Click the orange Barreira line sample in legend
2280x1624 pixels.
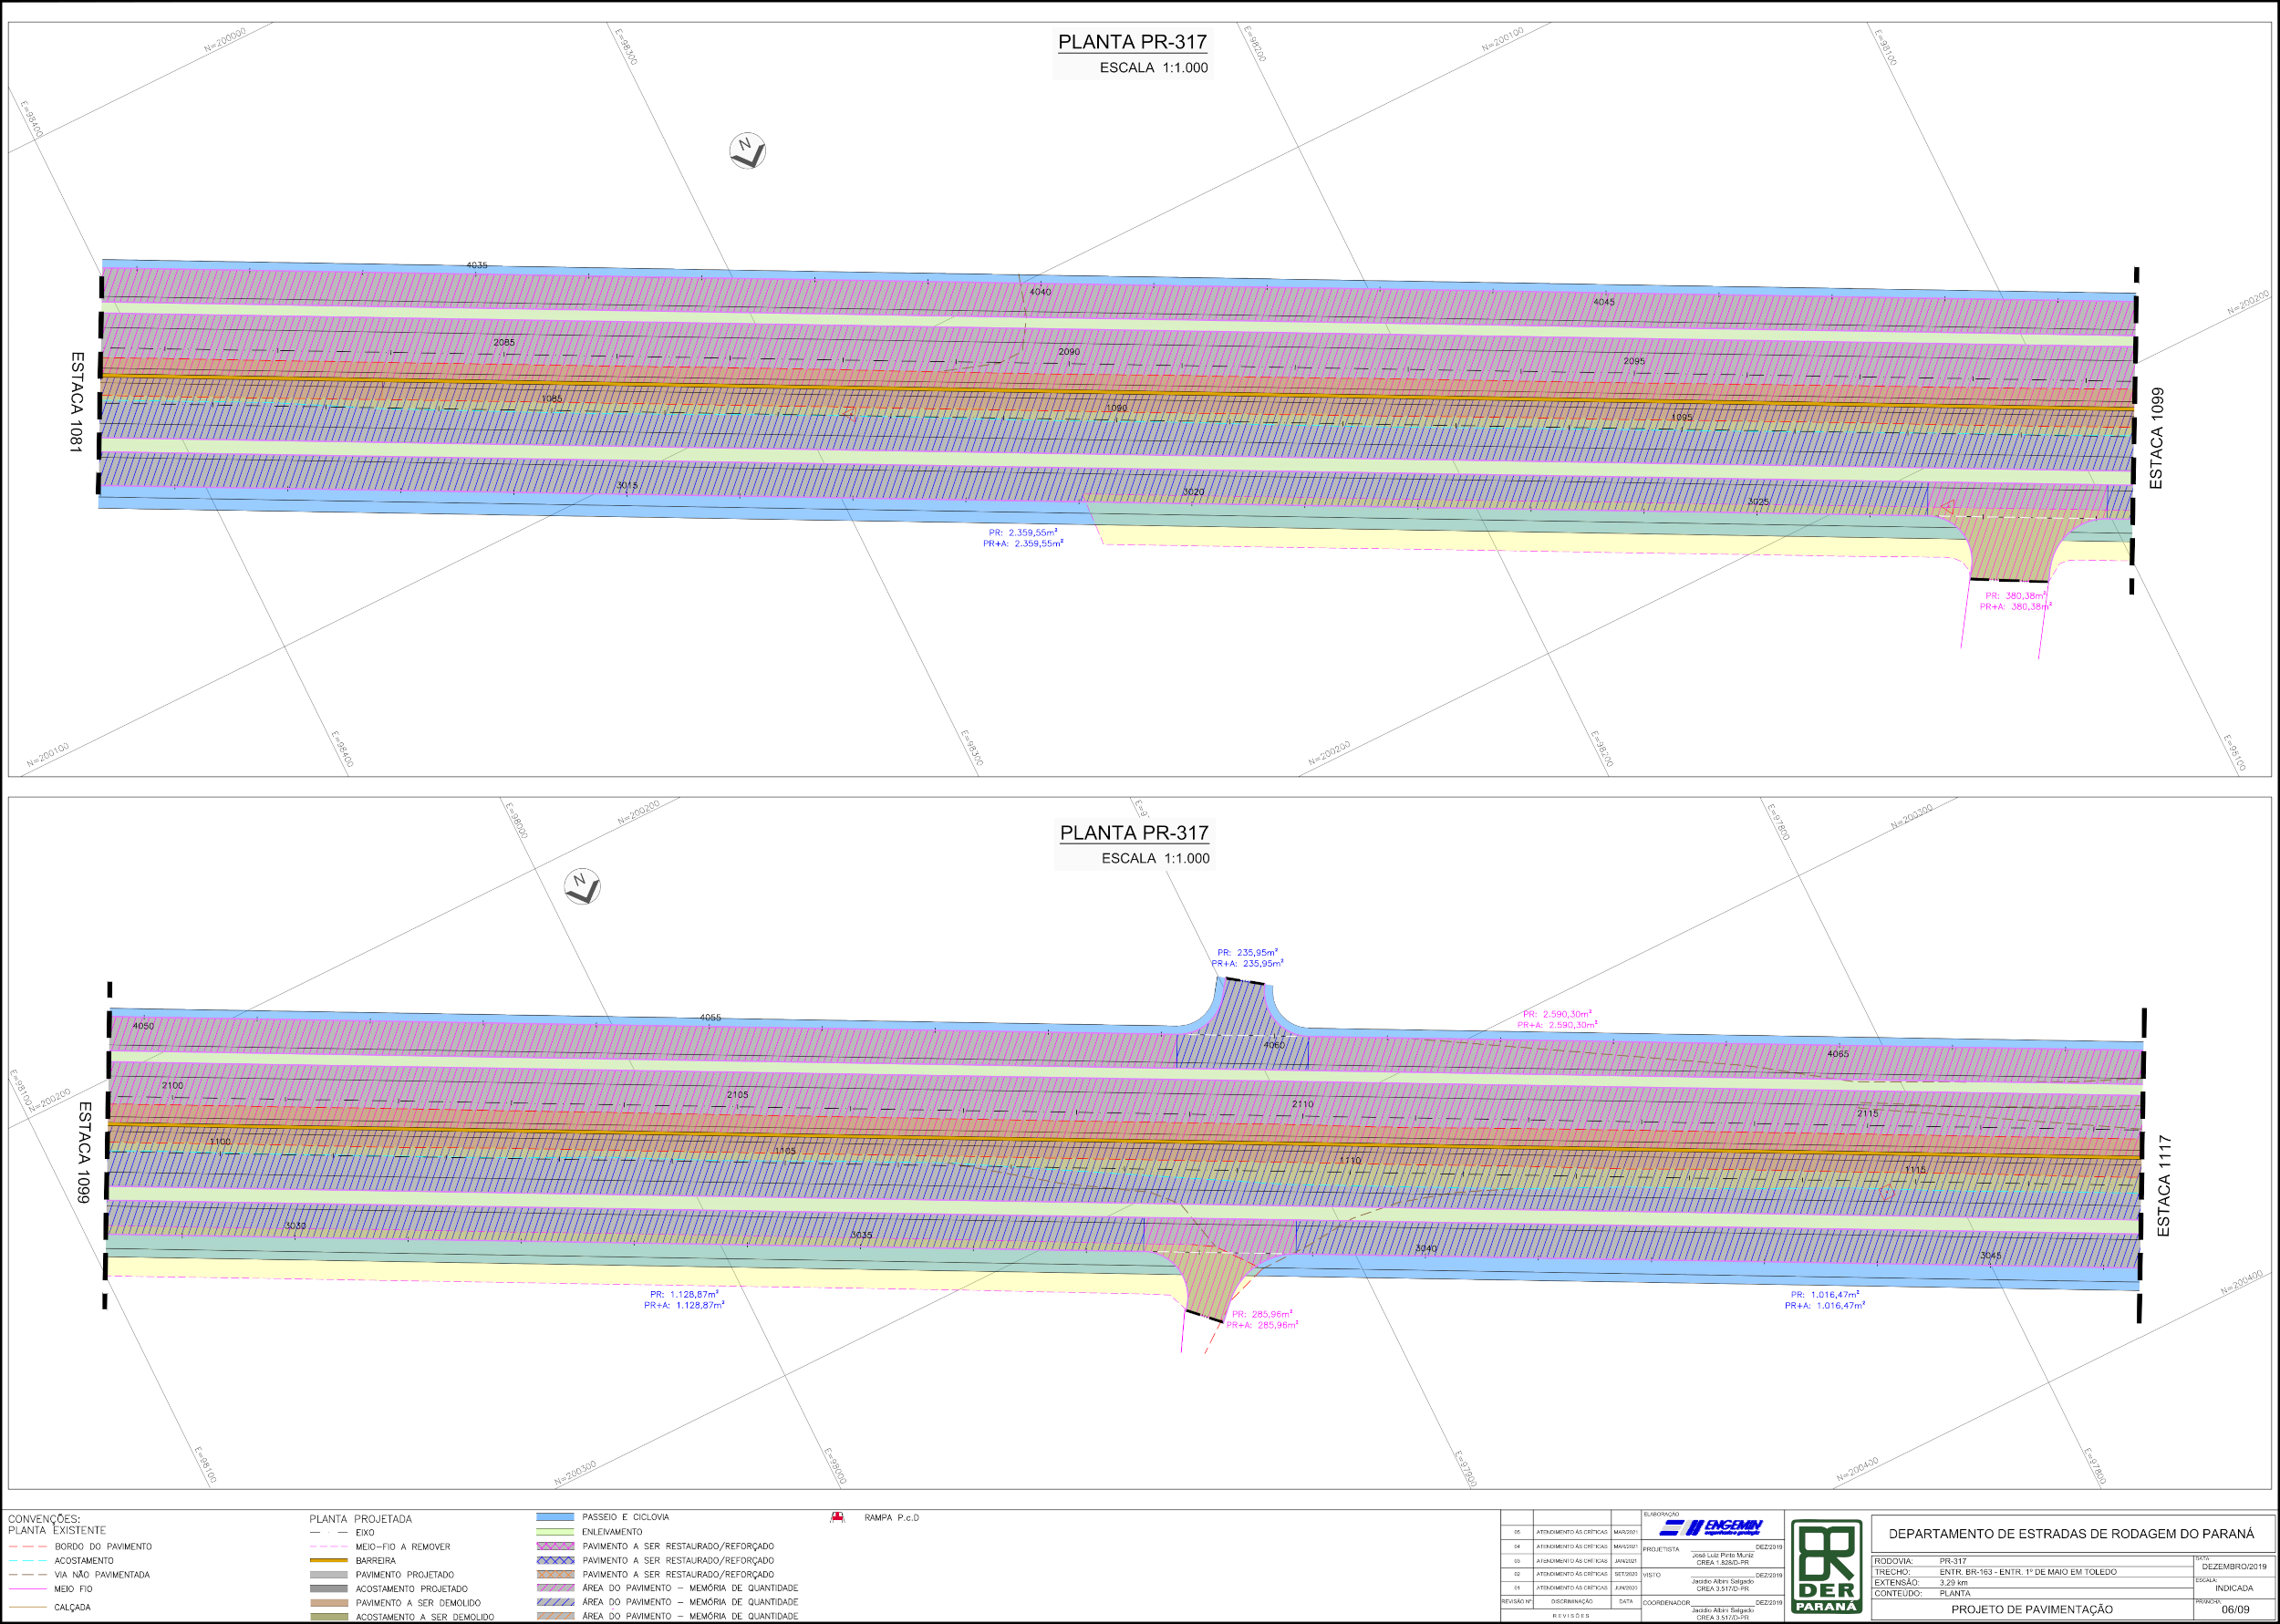coord(328,1560)
